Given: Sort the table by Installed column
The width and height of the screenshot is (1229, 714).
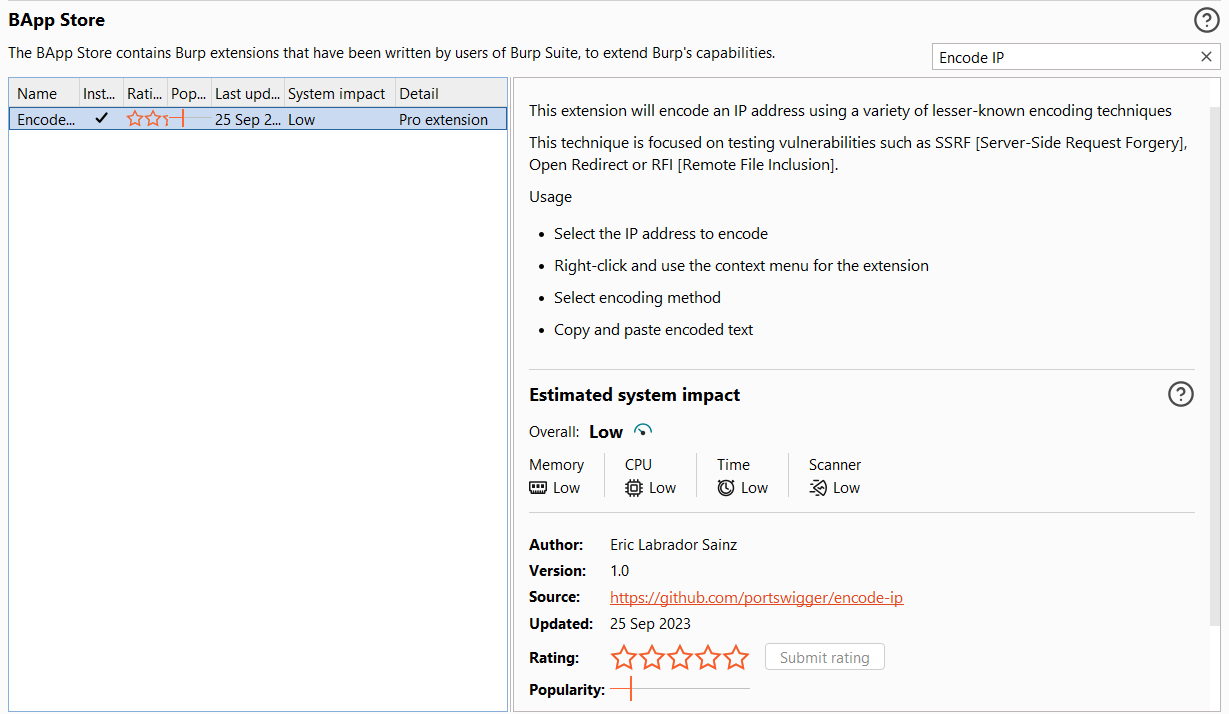Looking at the screenshot, I should click(x=102, y=93).
